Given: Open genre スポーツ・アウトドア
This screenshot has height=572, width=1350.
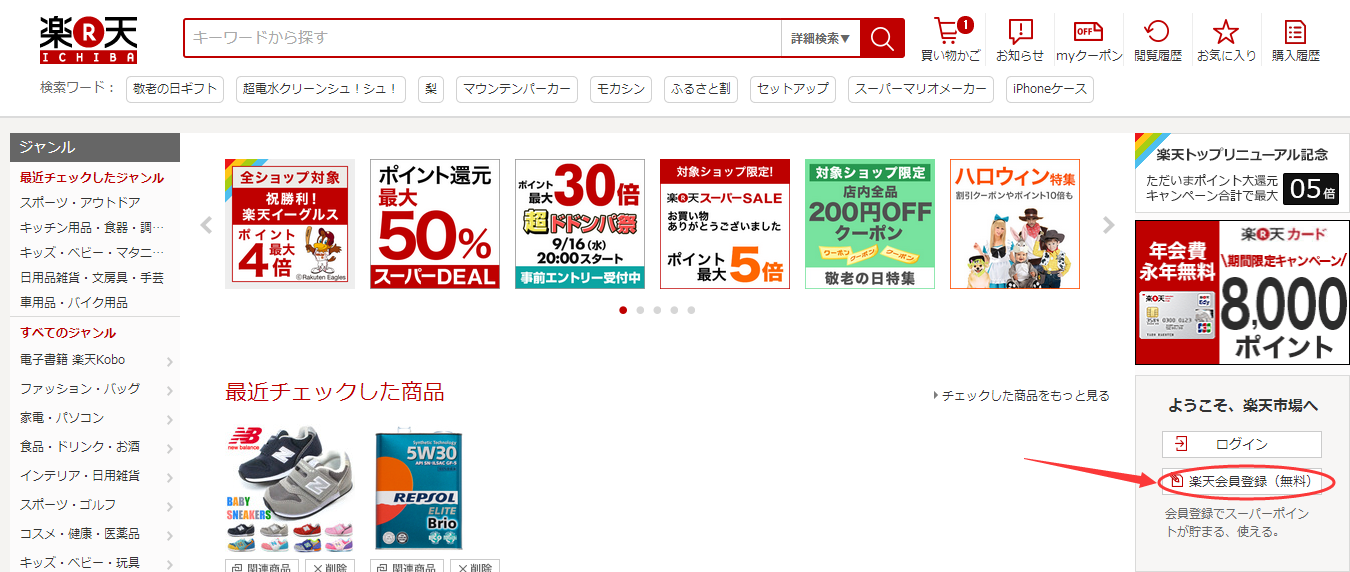Looking at the screenshot, I should (80, 203).
